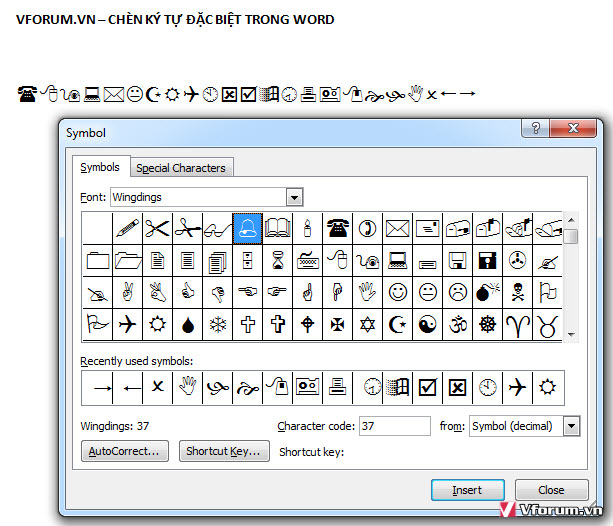The width and height of the screenshot is (613, 526).
Task: Click the scroll down arrow of symbol grid
Action: 571,335
